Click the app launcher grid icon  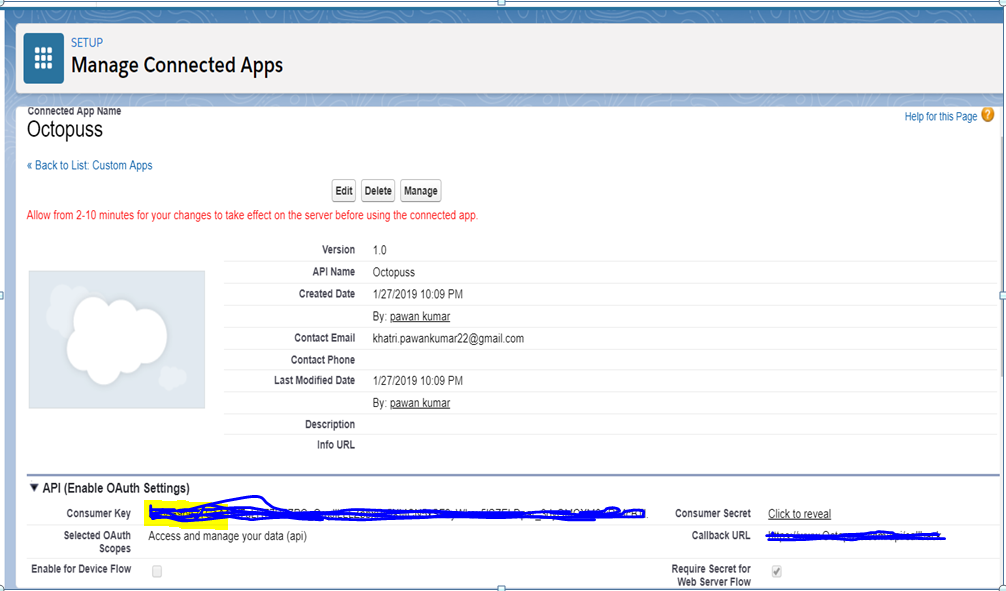click(x=44, y=58)
